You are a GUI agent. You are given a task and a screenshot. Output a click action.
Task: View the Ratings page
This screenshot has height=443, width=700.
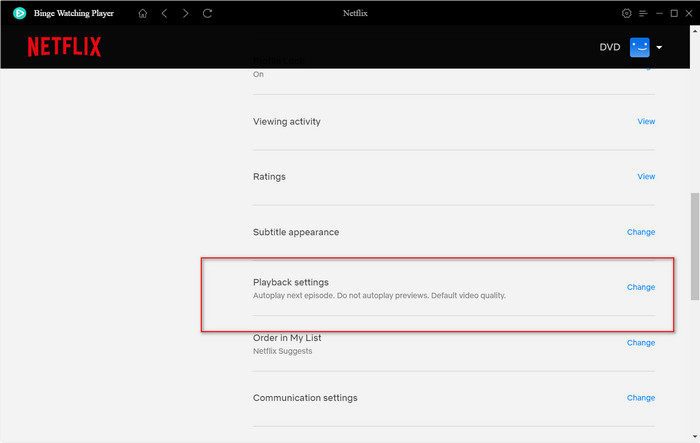(x=646, y=176)
